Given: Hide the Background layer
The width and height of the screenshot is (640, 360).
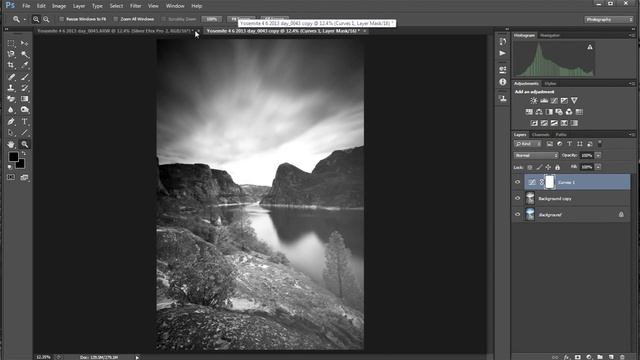Looking at the screenshot, I should pyautogui.click(x=518, y=214).
